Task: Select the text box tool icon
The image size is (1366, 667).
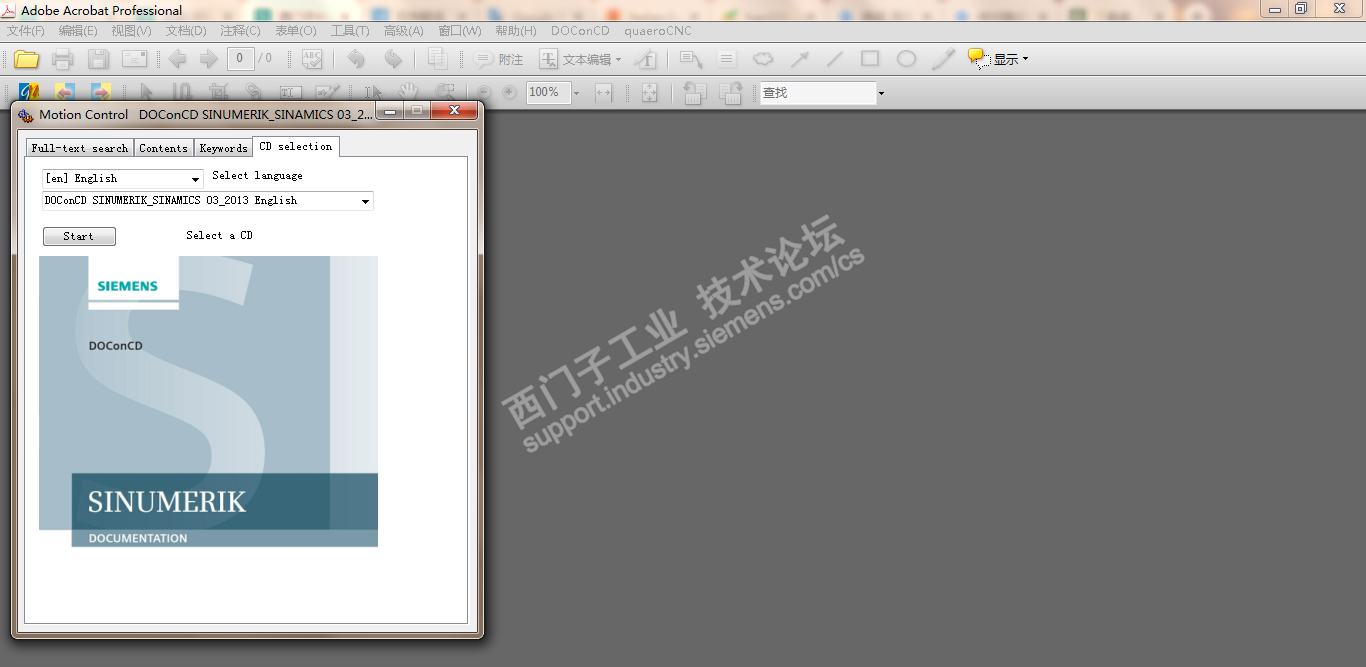Action: 727,59
